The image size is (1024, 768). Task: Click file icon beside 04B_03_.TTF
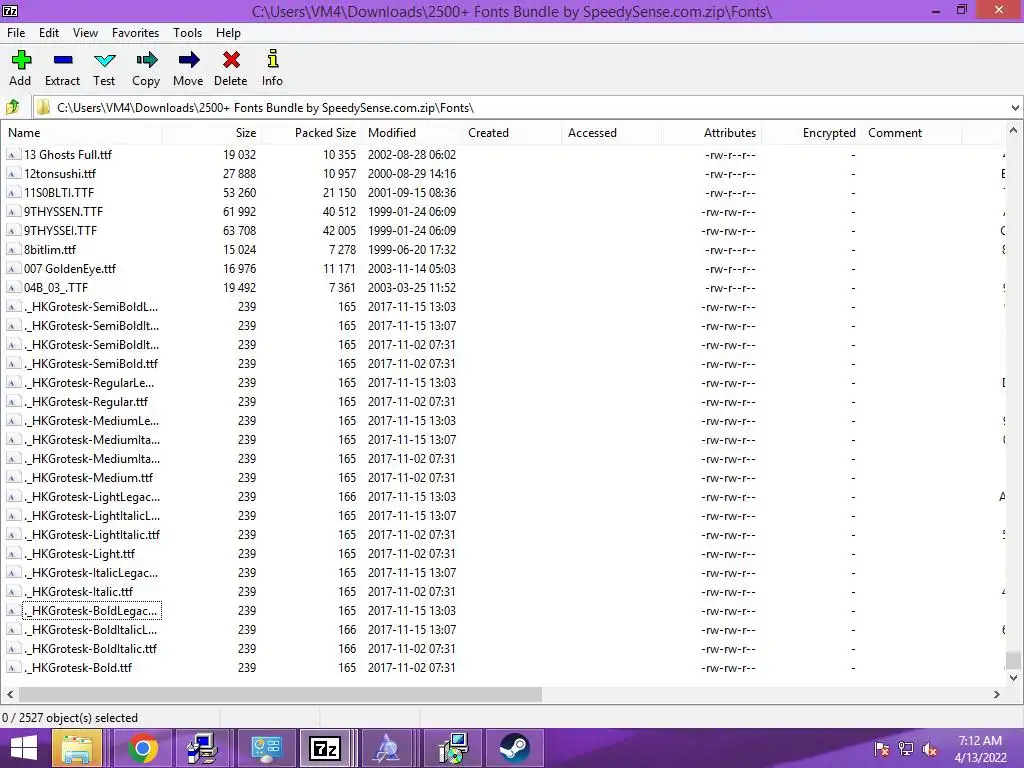(x=12, y=287)
